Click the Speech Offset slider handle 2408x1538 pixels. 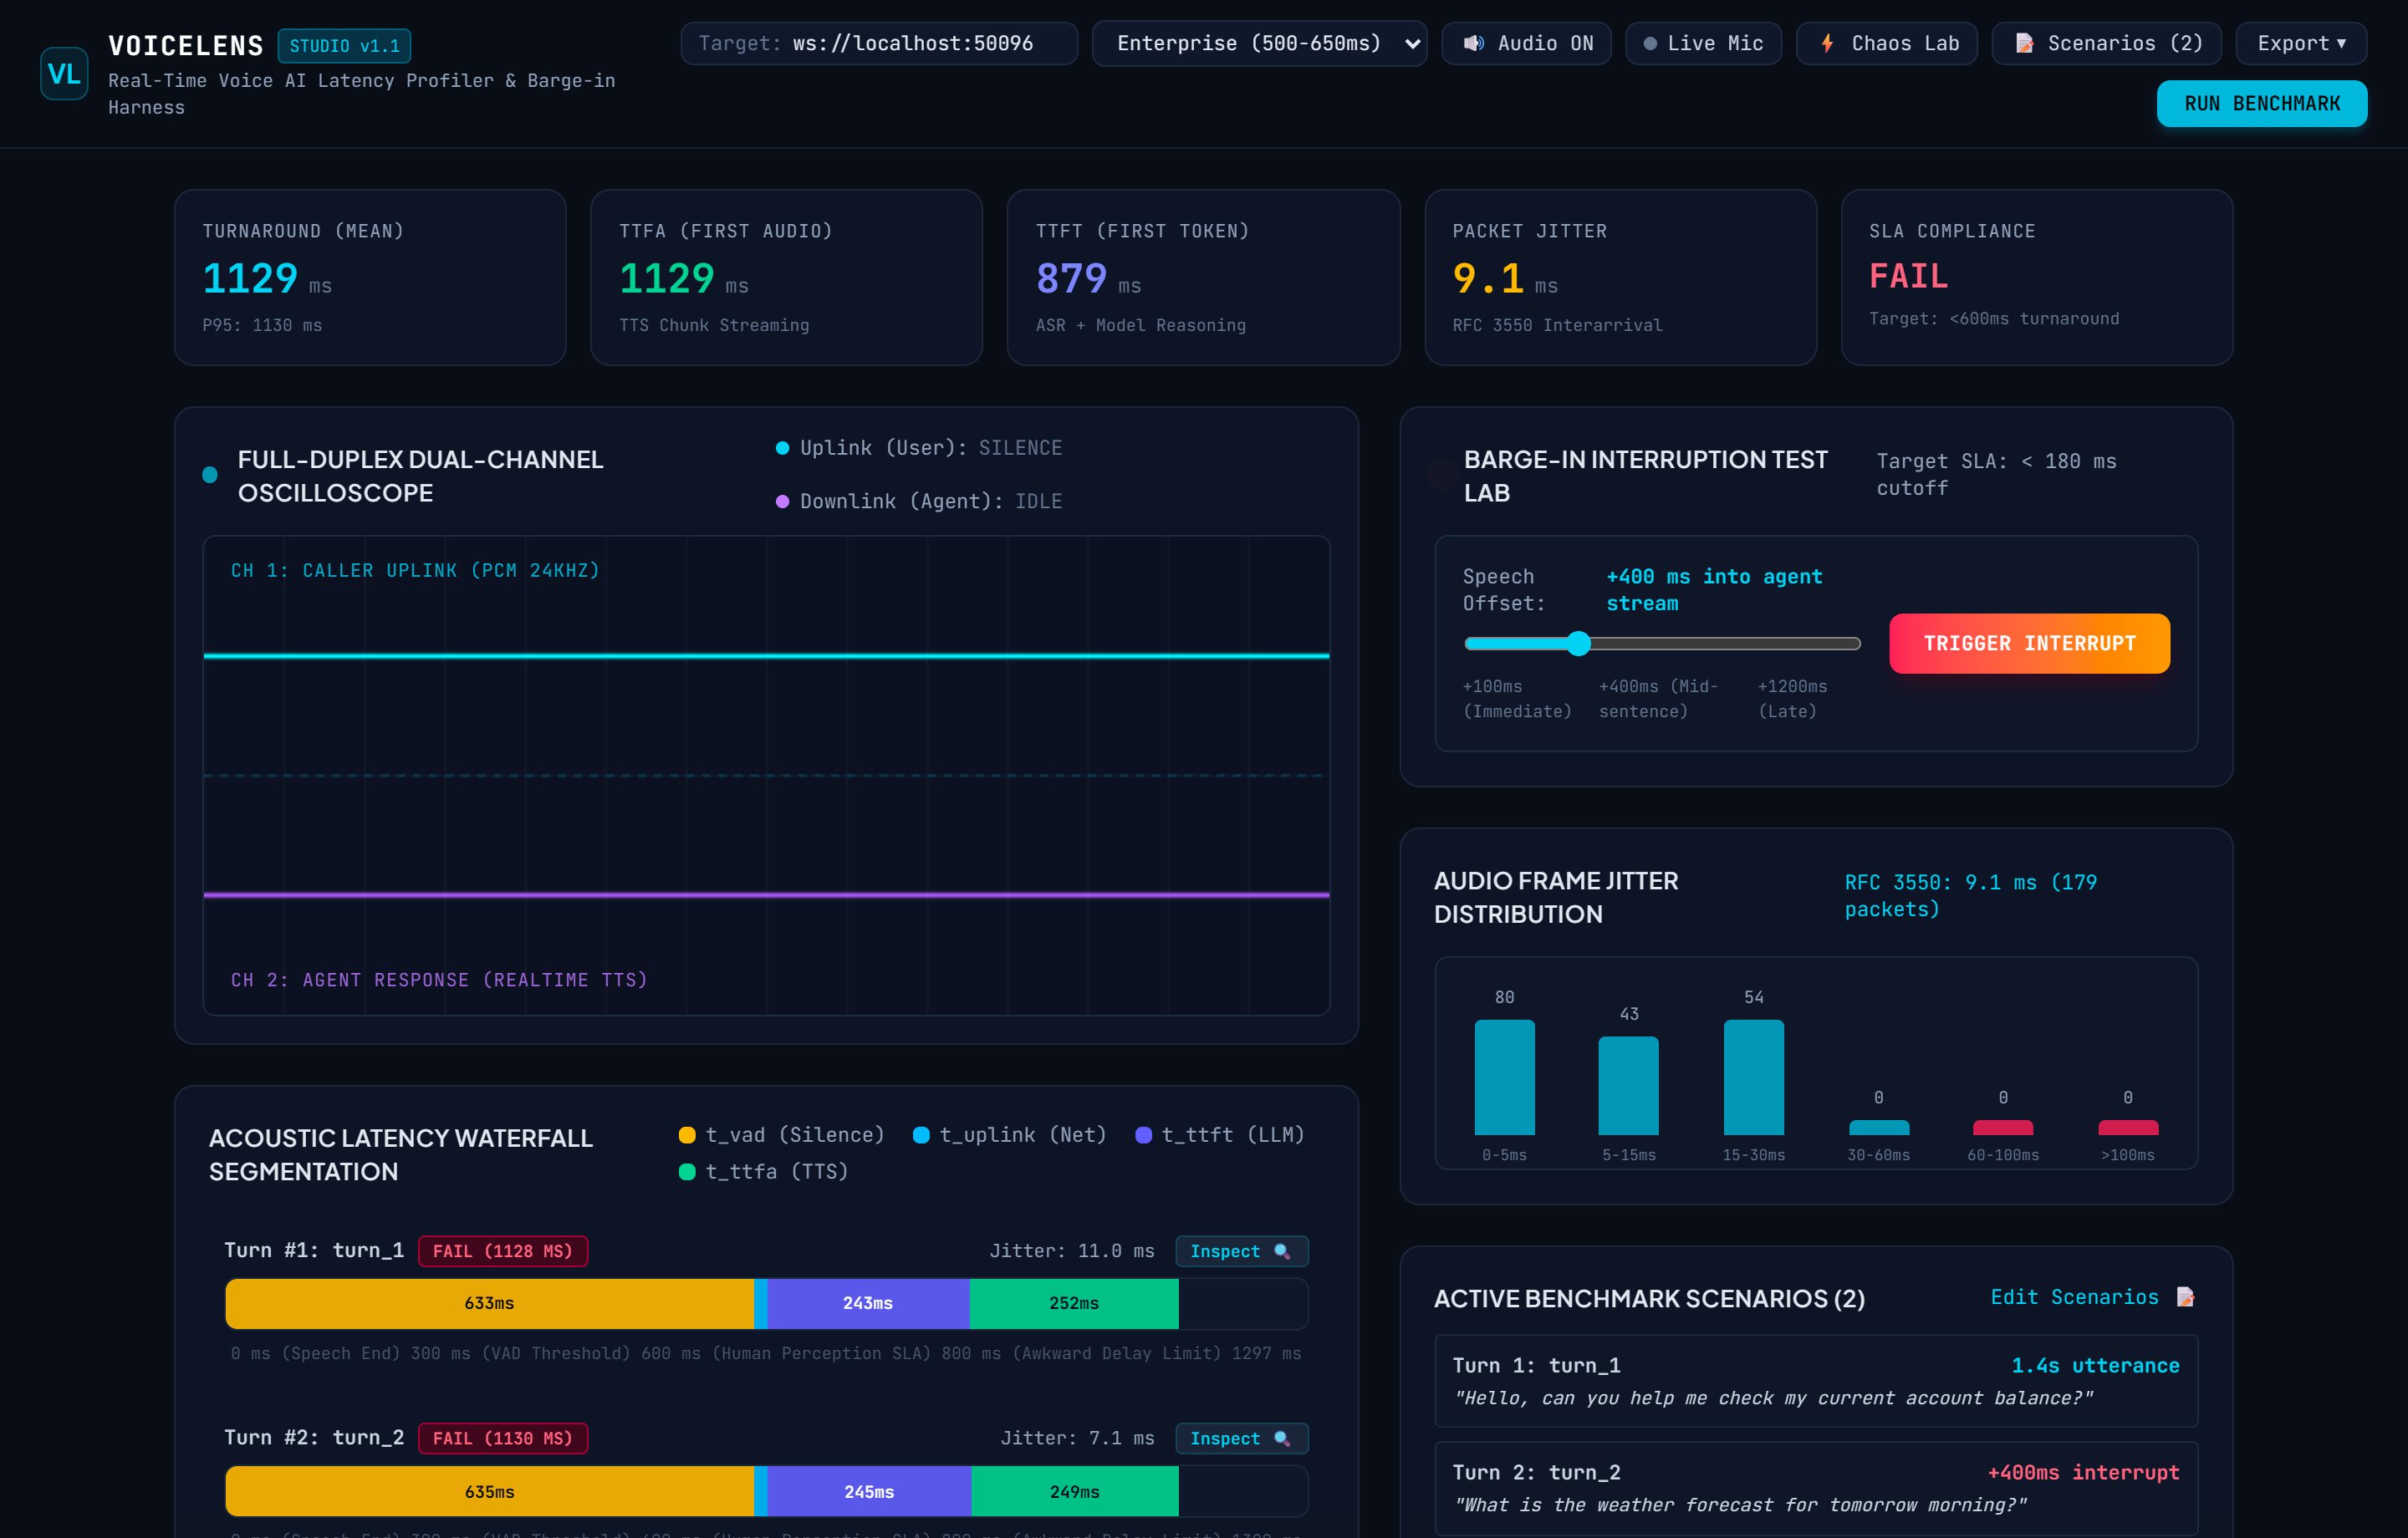[1578, 643]
